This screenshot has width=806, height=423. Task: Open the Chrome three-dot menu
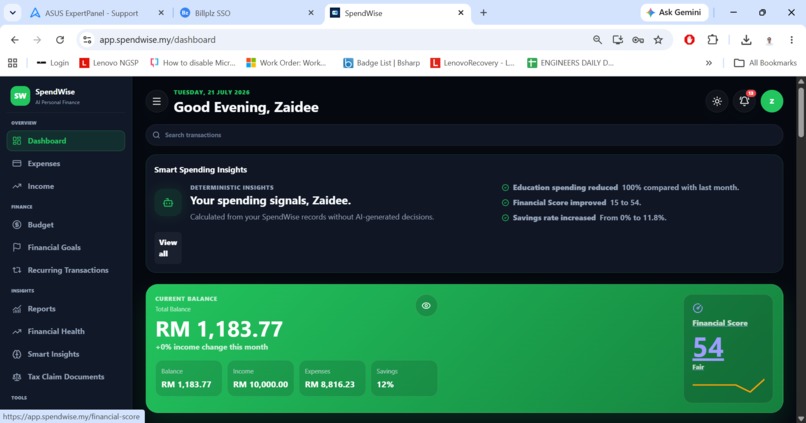[792, 40]
